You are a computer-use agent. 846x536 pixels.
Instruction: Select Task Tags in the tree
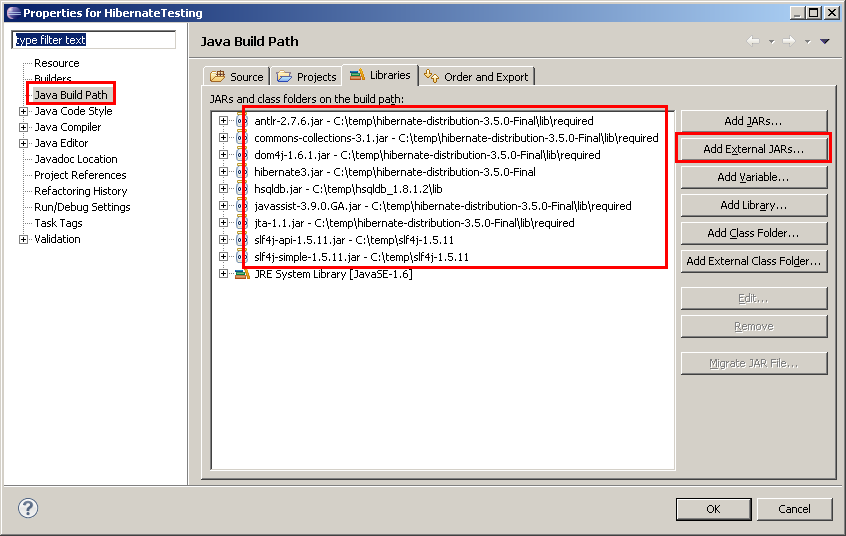58,223
